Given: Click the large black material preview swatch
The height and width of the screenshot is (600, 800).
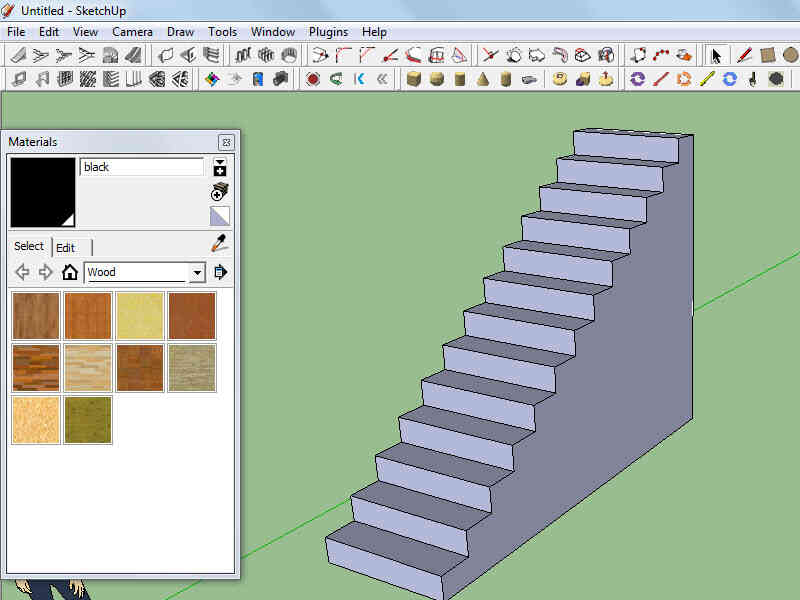Looking at the screenshot, I should 43,192.
